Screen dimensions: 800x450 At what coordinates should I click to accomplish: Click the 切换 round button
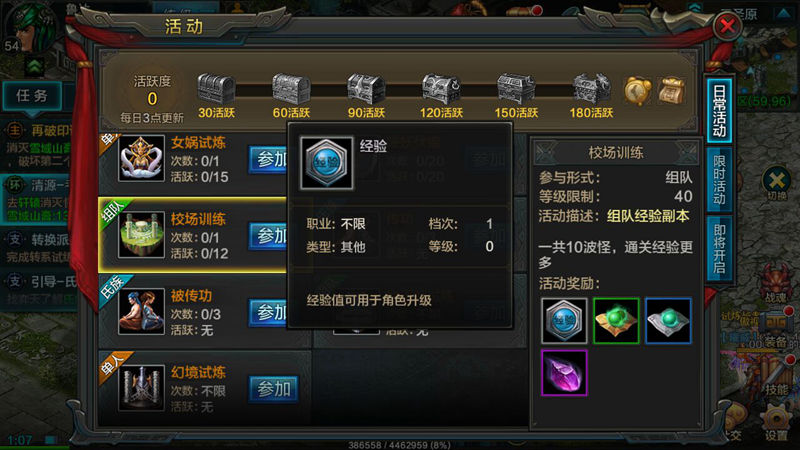pyautogui.click(x=777, y=183)
